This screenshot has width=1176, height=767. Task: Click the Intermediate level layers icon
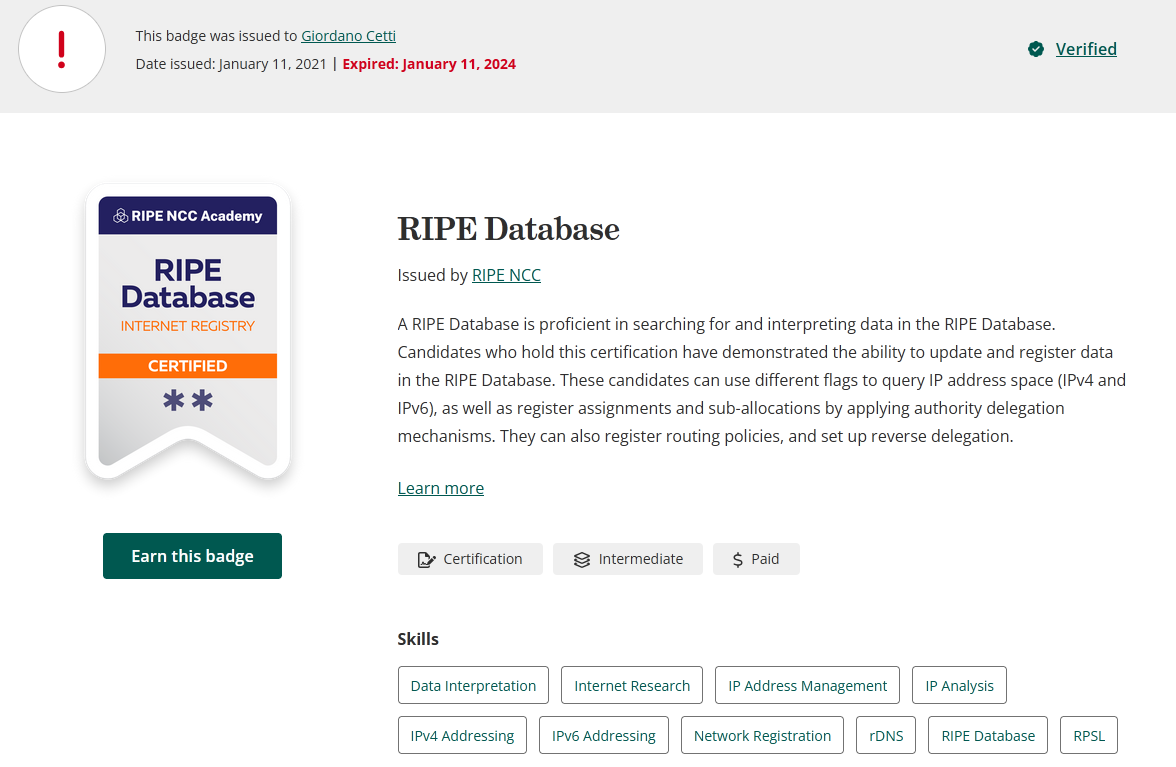(x=582, y=559)
